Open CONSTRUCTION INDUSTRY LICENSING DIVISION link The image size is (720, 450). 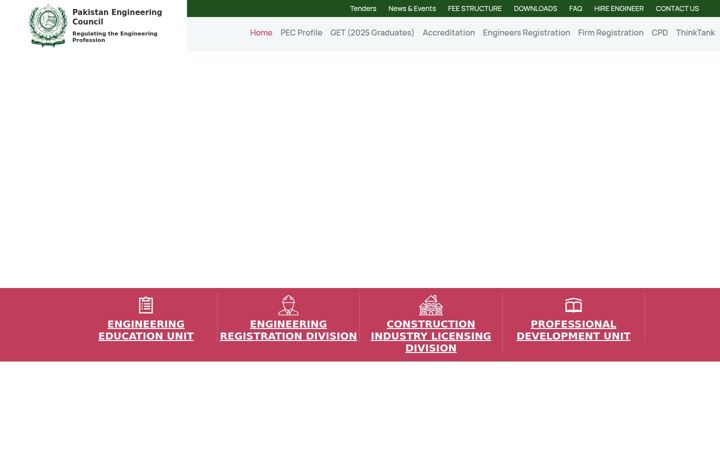pos(431,336)
